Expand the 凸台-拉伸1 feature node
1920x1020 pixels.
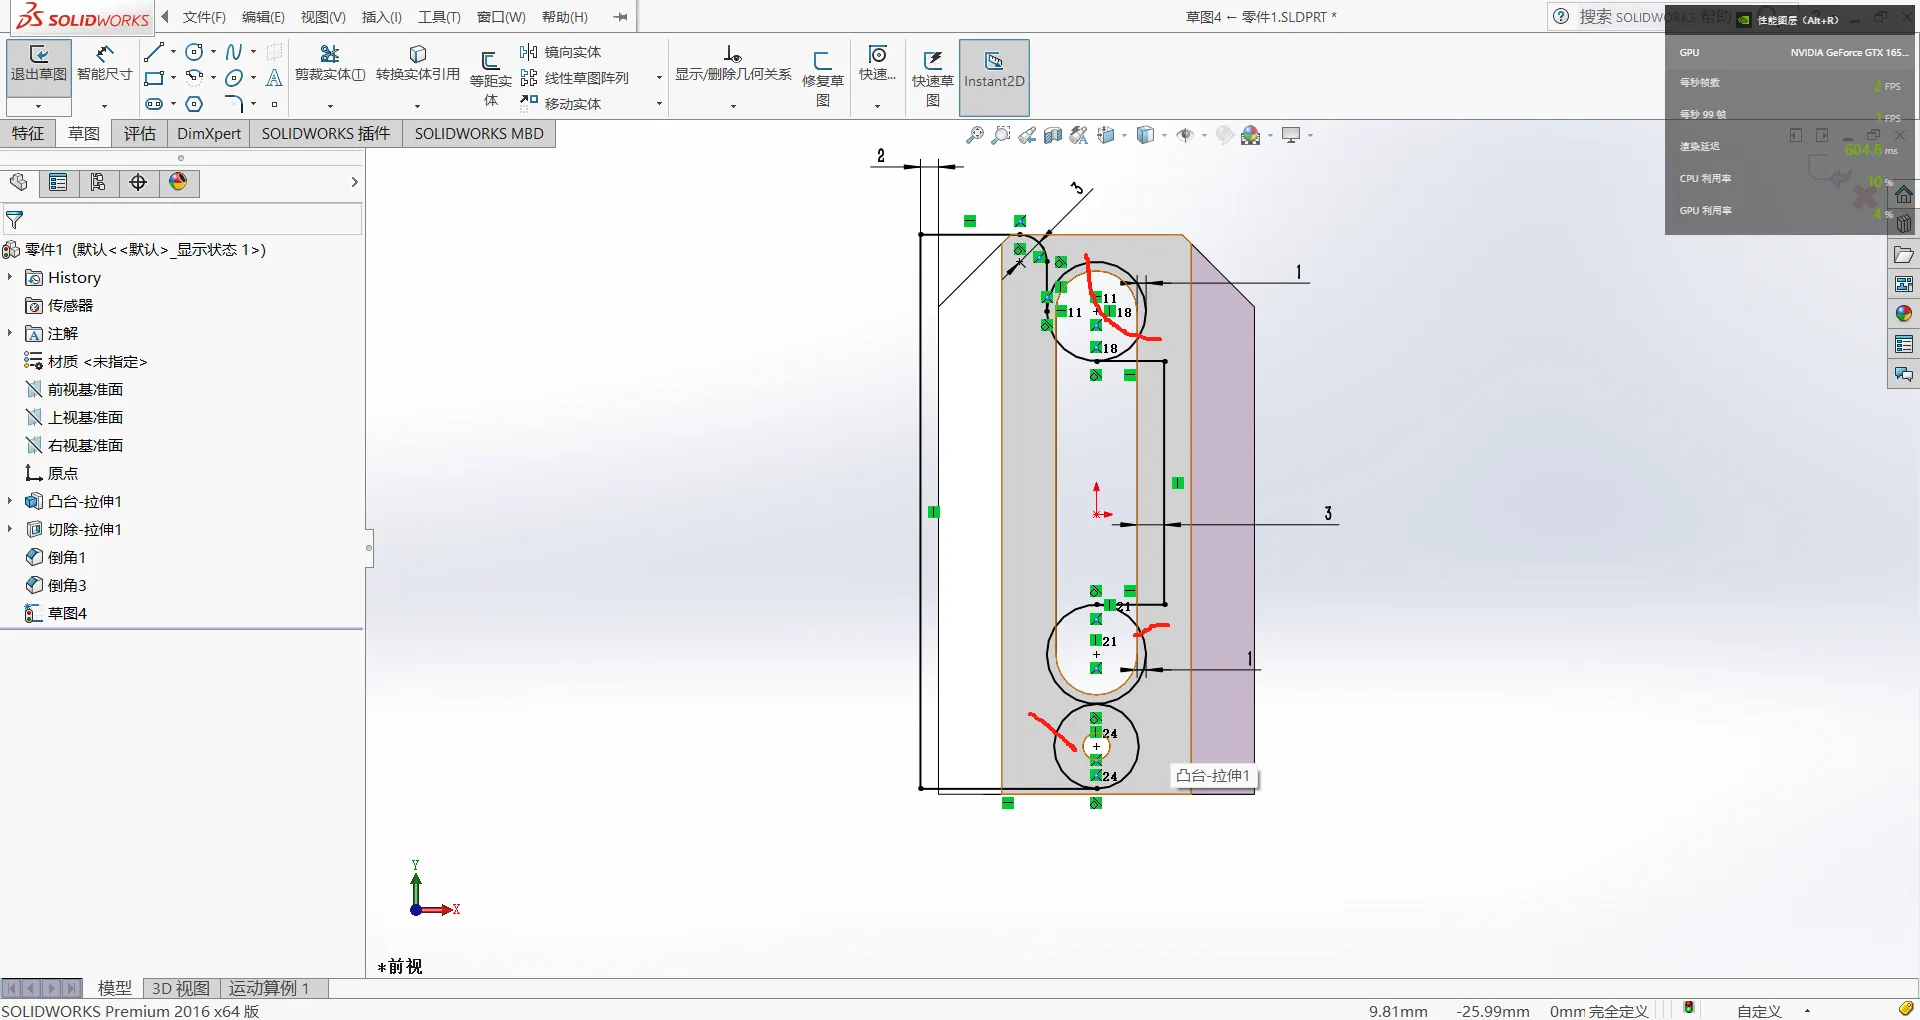coord(10,501)
